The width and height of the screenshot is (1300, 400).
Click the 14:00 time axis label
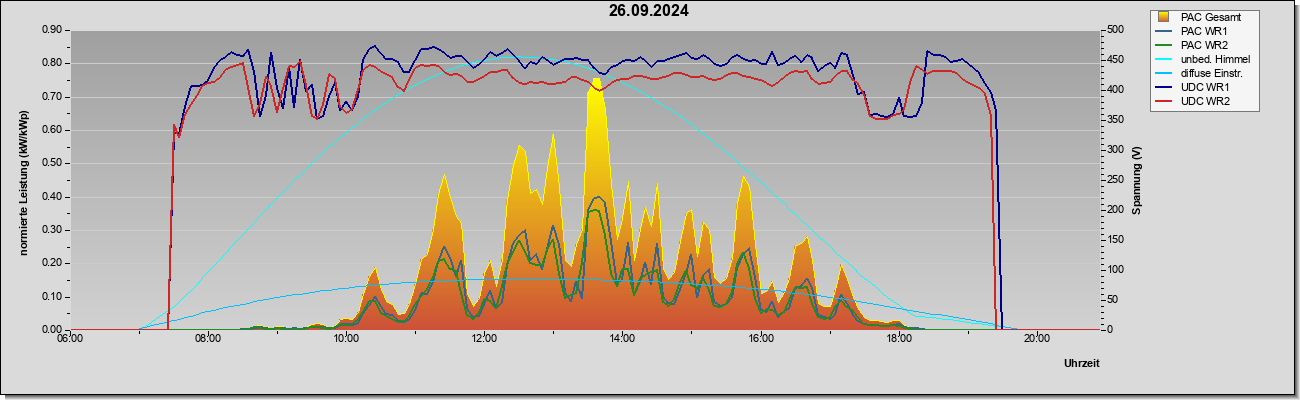(622, 338)
